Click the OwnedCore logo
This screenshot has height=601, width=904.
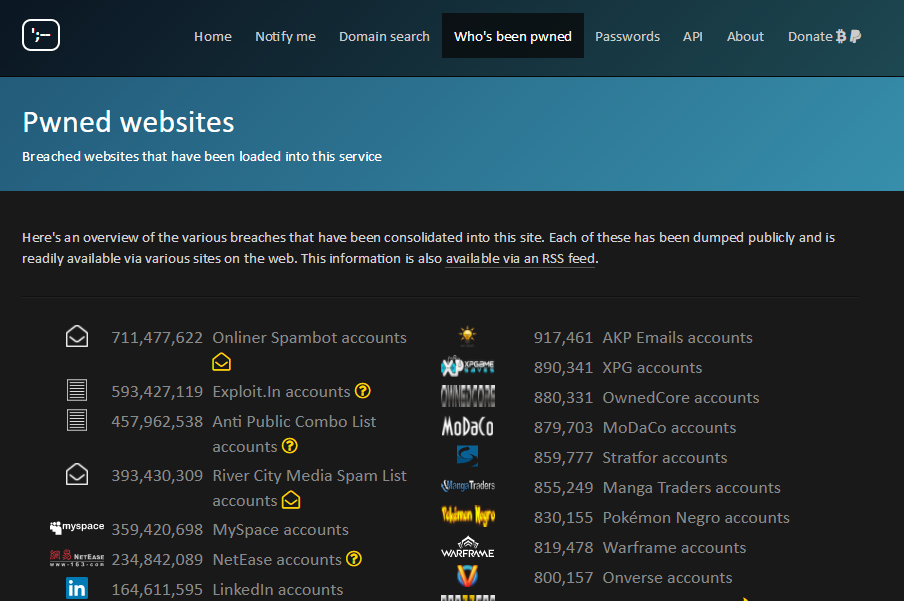[467, 397]
